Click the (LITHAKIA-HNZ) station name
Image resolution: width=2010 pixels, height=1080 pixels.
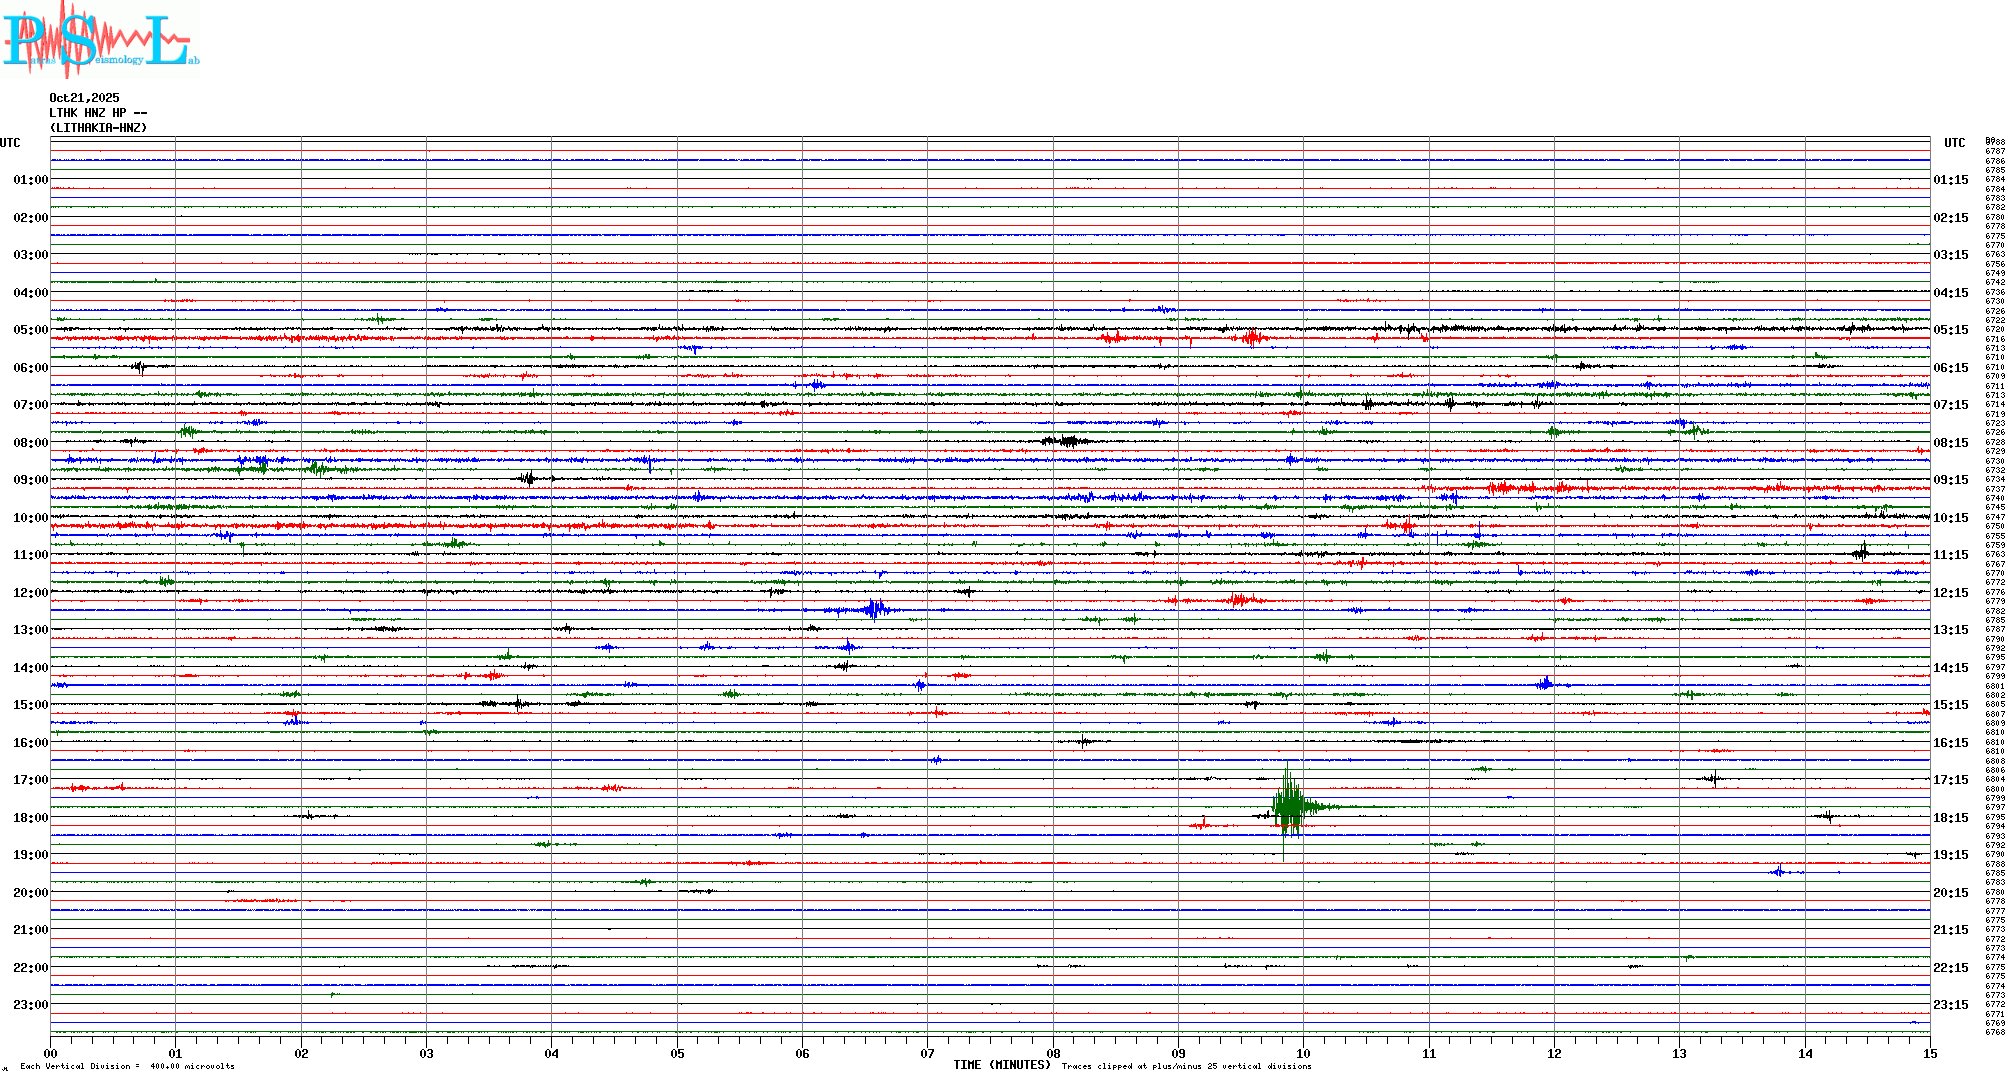tap(98, 128)
